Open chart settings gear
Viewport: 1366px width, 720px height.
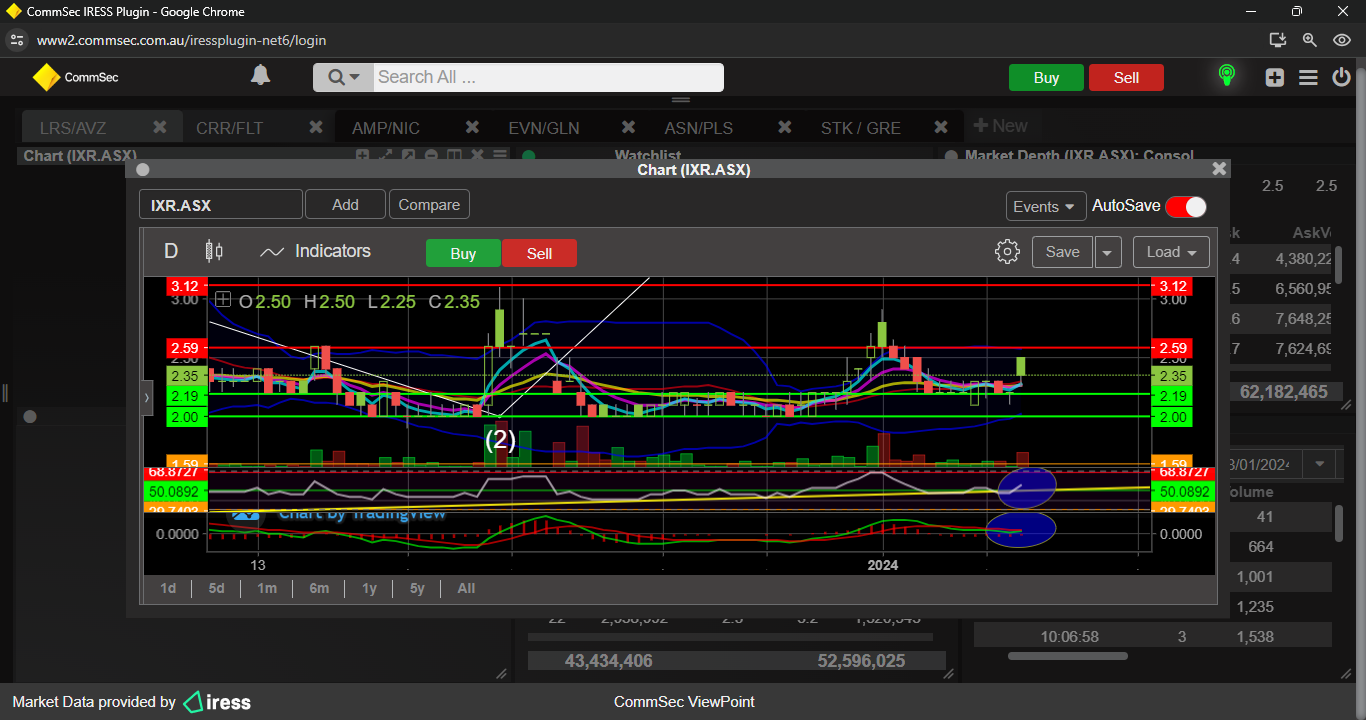(x=1007, y=251)
